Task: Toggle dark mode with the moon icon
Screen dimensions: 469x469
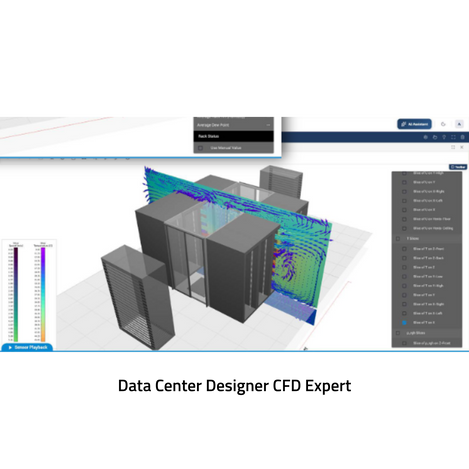Action: [443, 124]
